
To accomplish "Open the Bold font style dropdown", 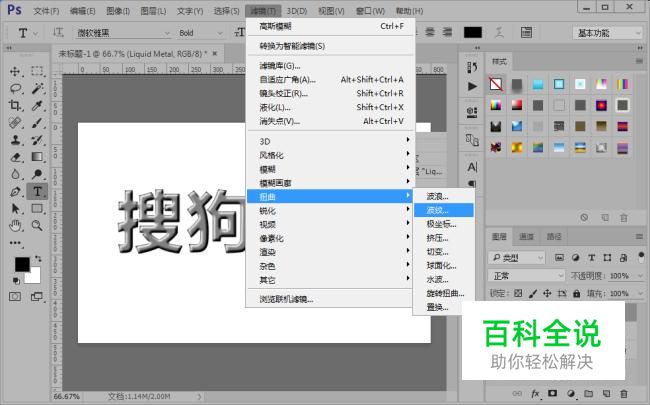I will 201,33.
